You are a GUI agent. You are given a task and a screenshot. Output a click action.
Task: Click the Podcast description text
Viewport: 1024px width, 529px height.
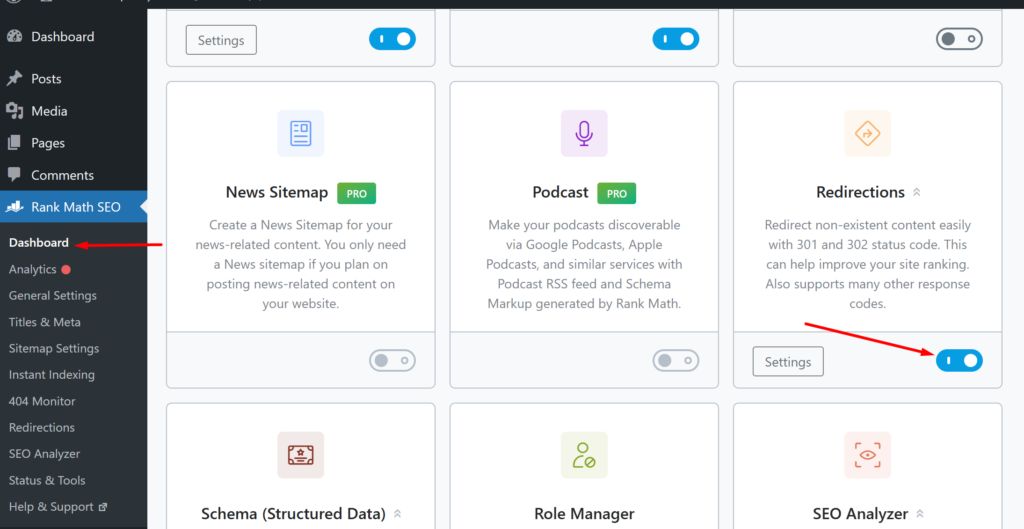584,264
